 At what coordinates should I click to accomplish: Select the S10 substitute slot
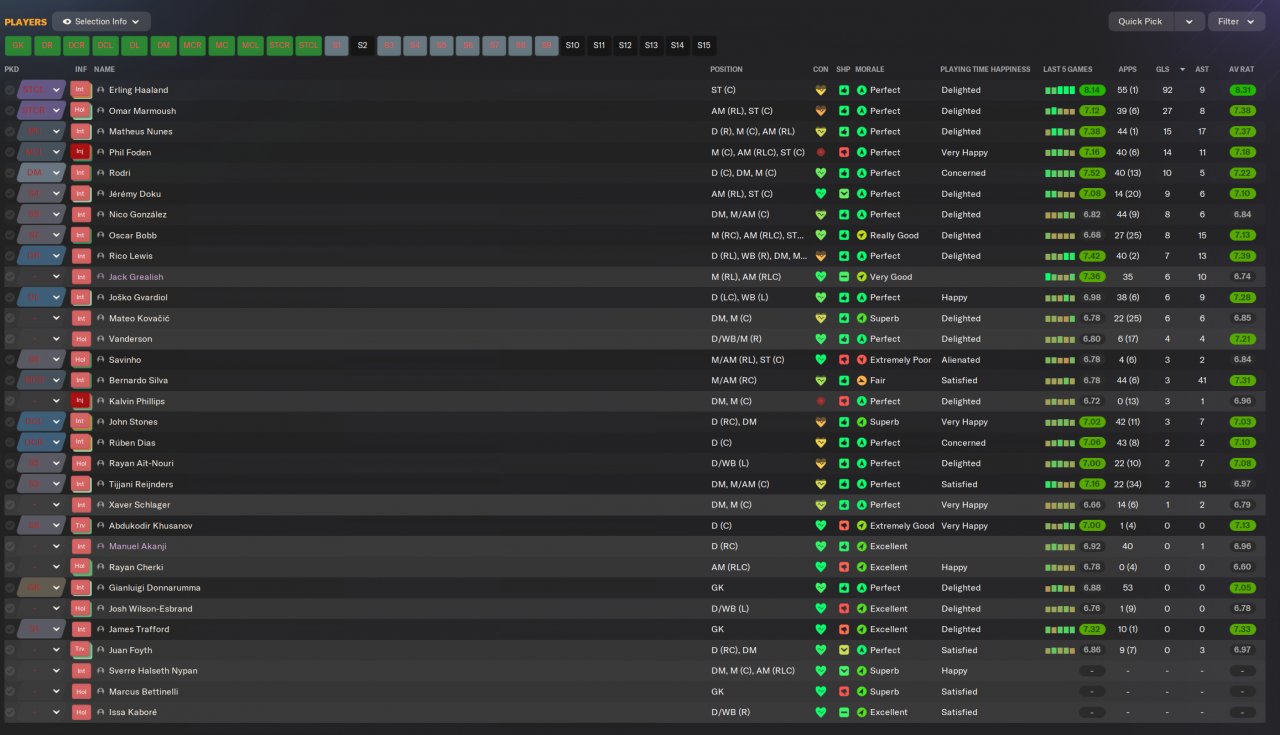coord(572,45)
